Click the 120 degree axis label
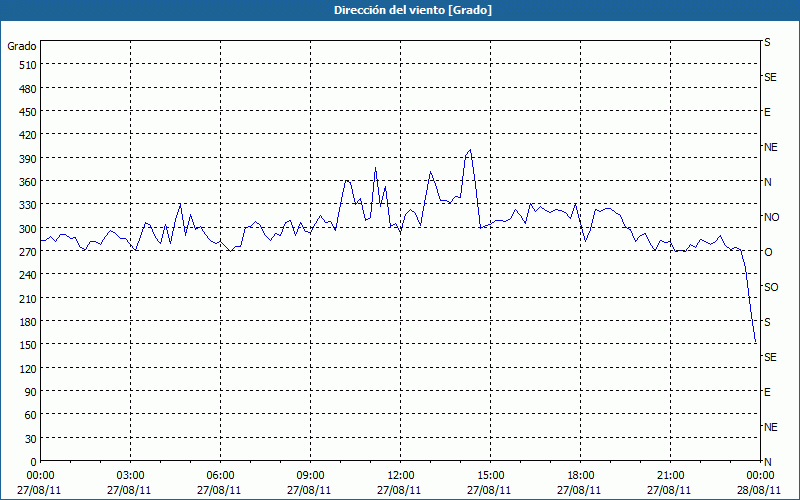The width and height of the screenshot is (800, 500). click(x=28, y=368)
